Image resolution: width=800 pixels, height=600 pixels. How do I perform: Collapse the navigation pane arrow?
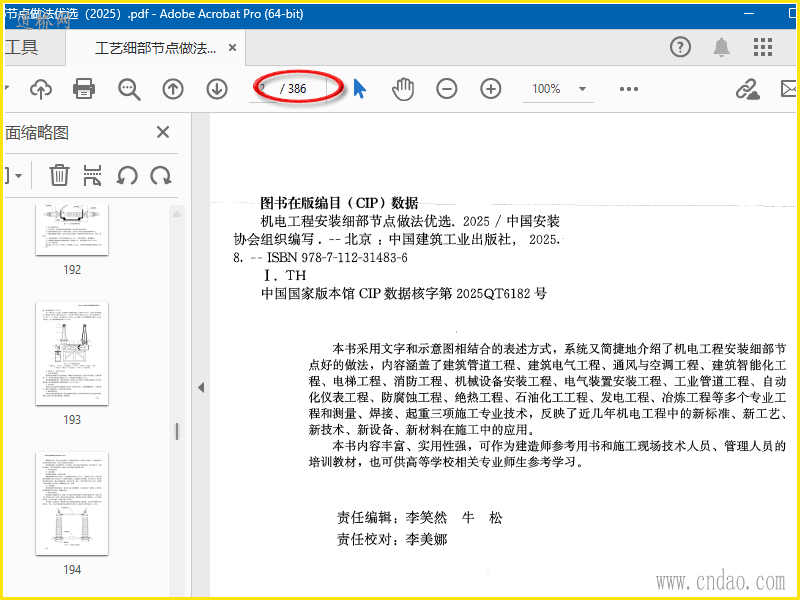tap(201, 387)
